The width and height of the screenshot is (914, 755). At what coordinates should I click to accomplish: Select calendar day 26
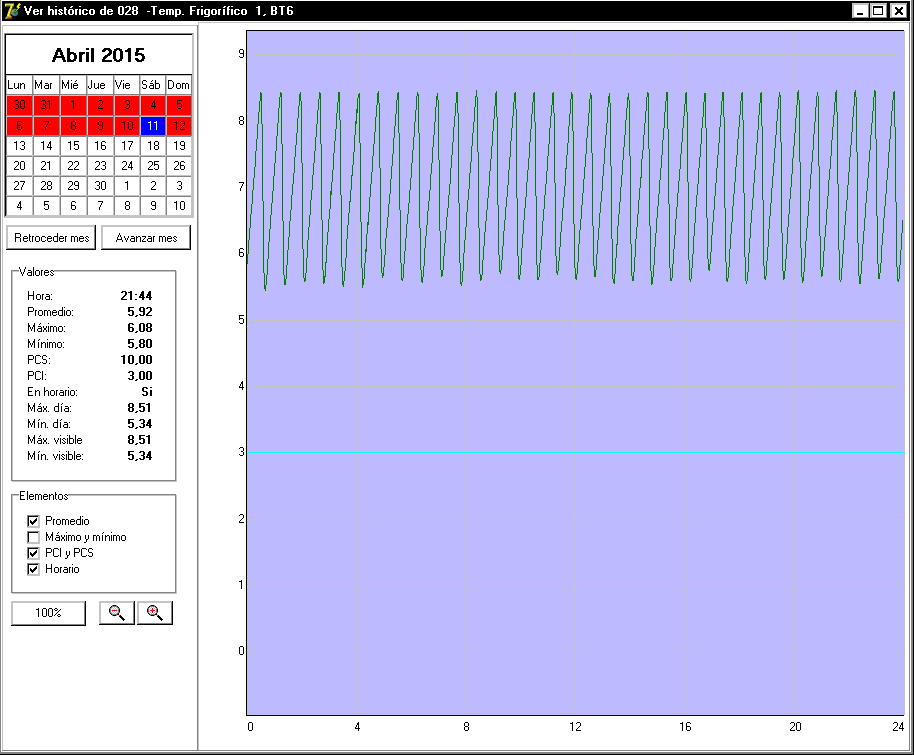[x=179, y=166]
